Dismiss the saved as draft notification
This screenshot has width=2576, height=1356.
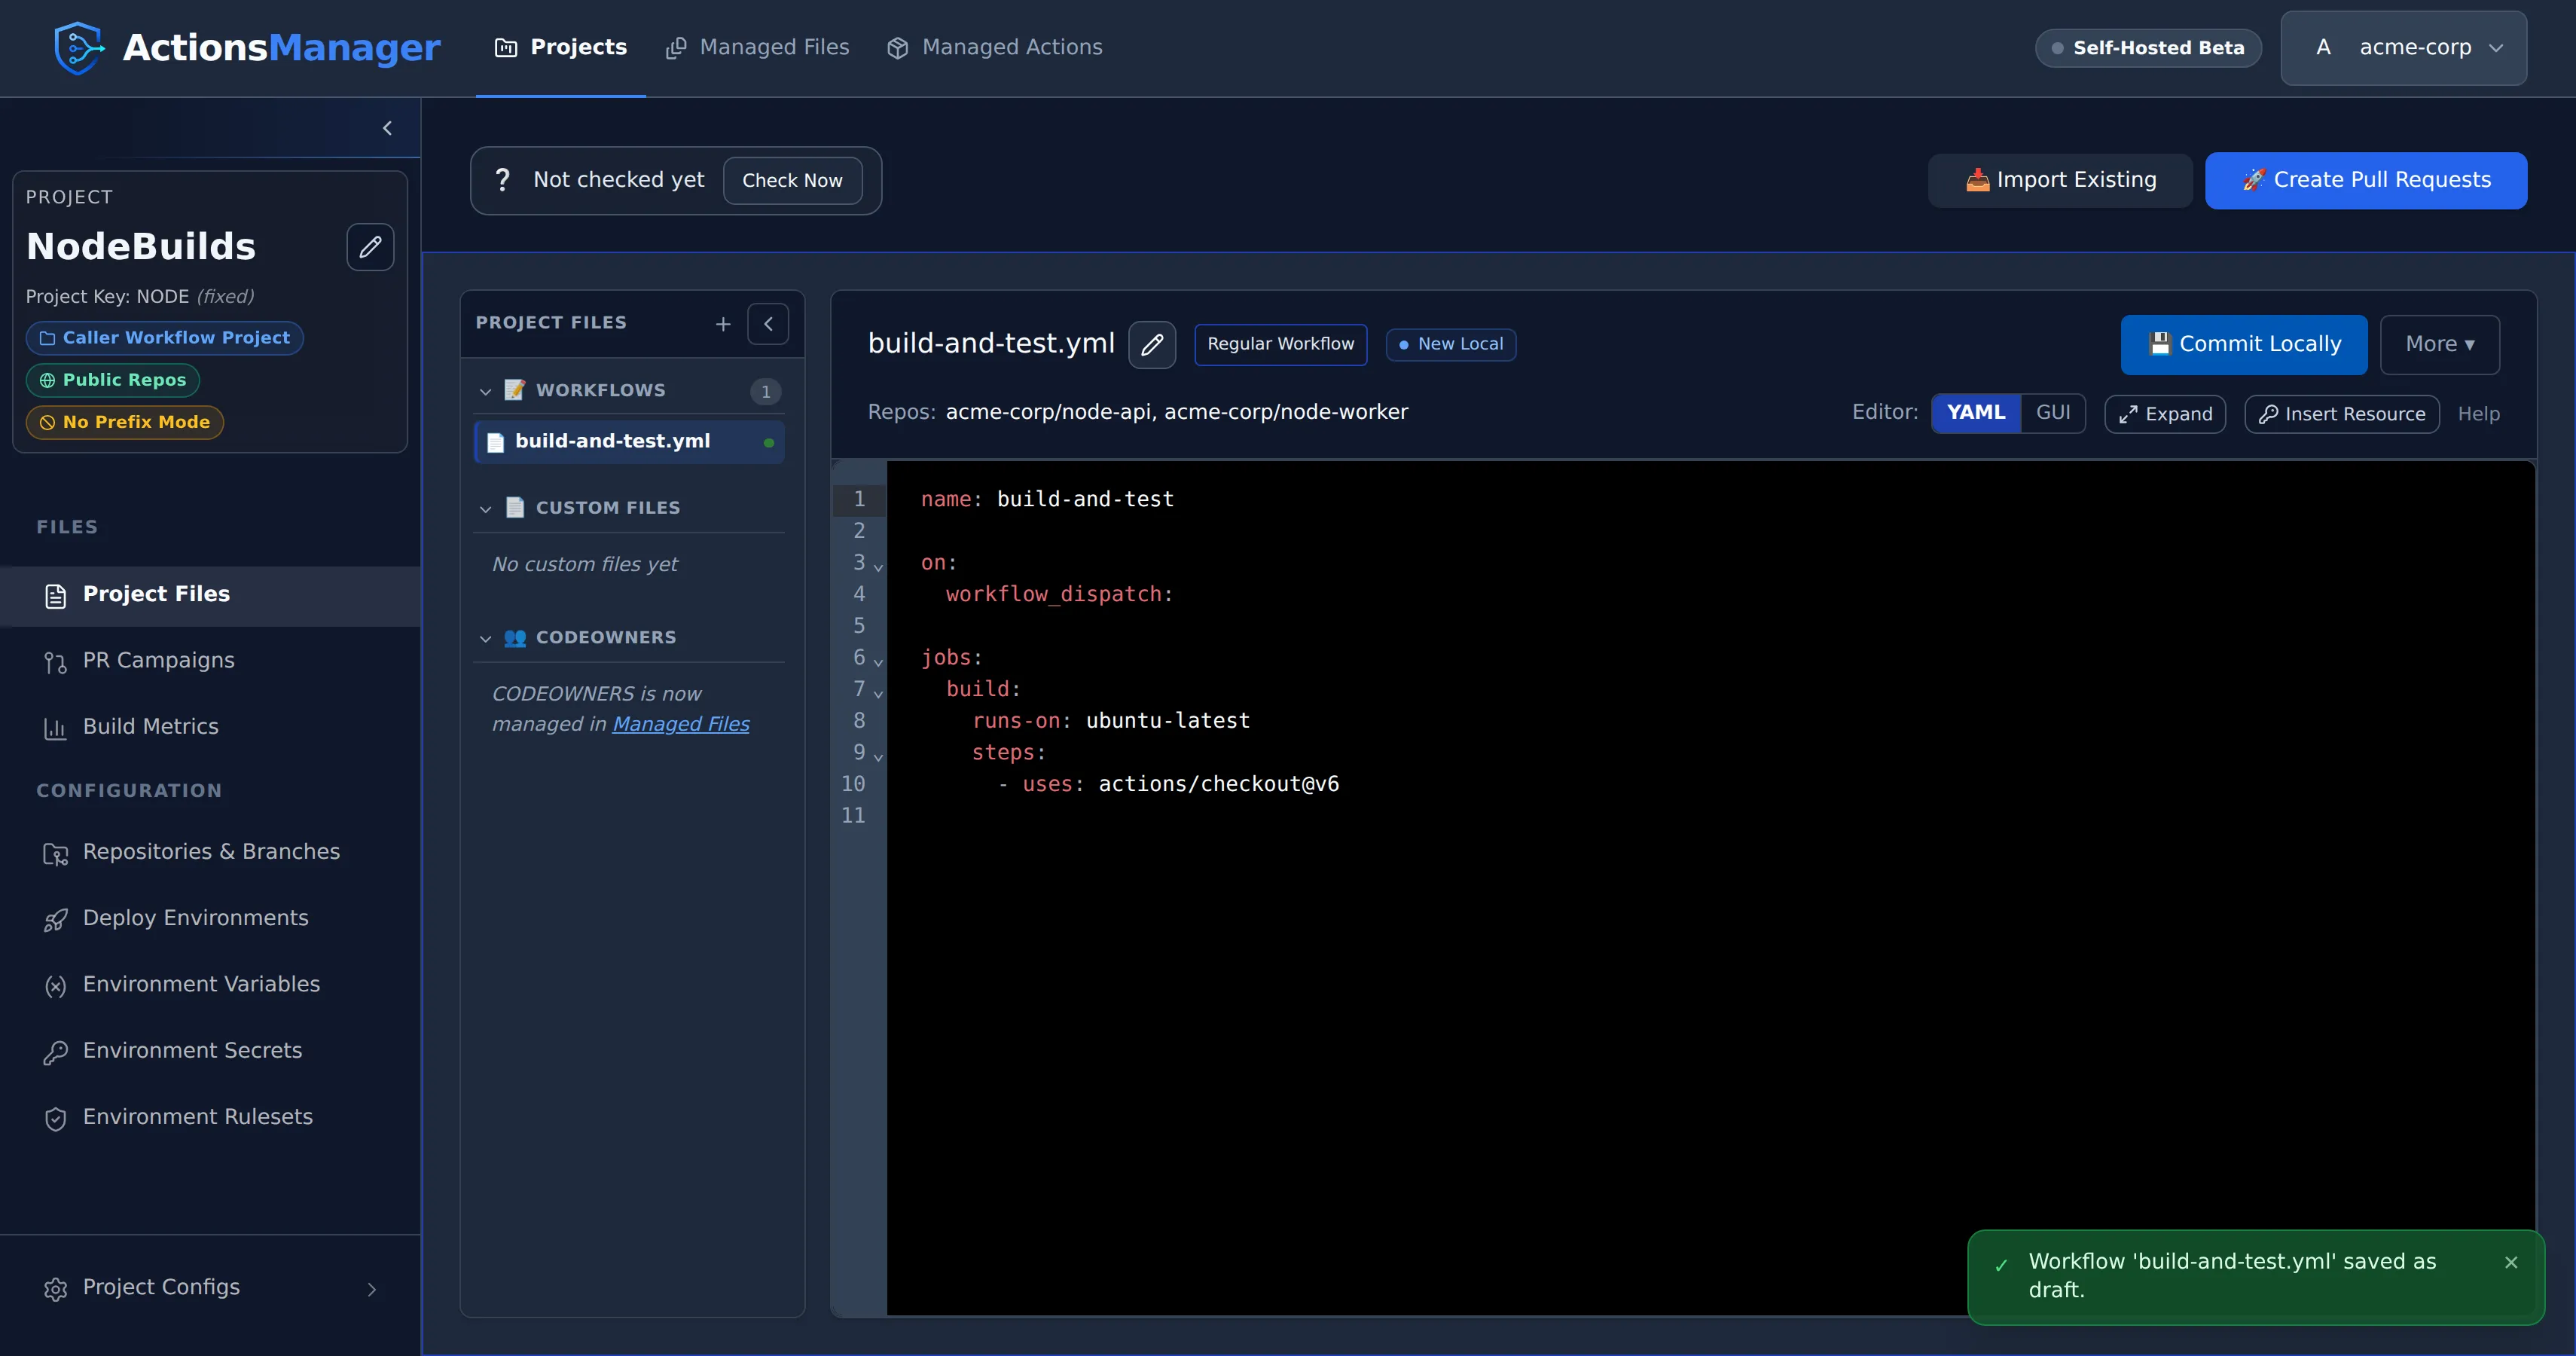[2511, 1262]
